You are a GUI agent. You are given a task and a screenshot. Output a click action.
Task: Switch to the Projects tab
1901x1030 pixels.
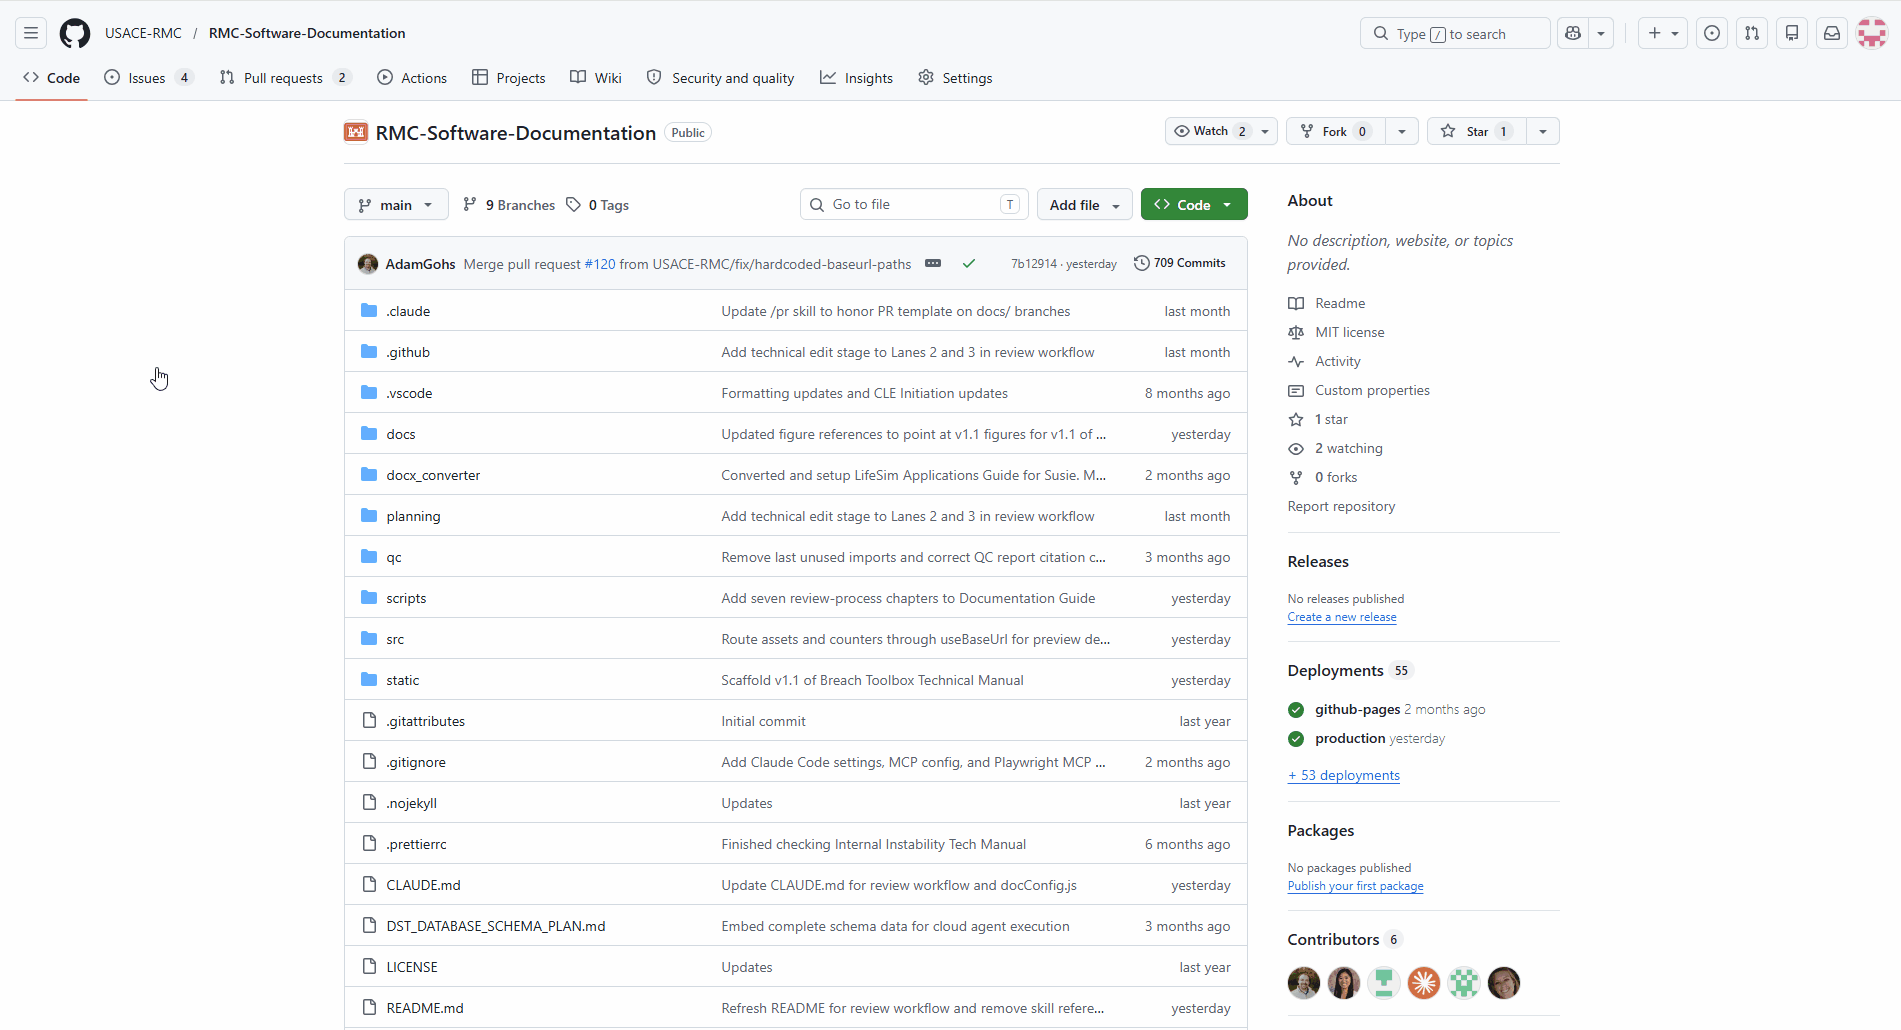(x=509, y=78)
